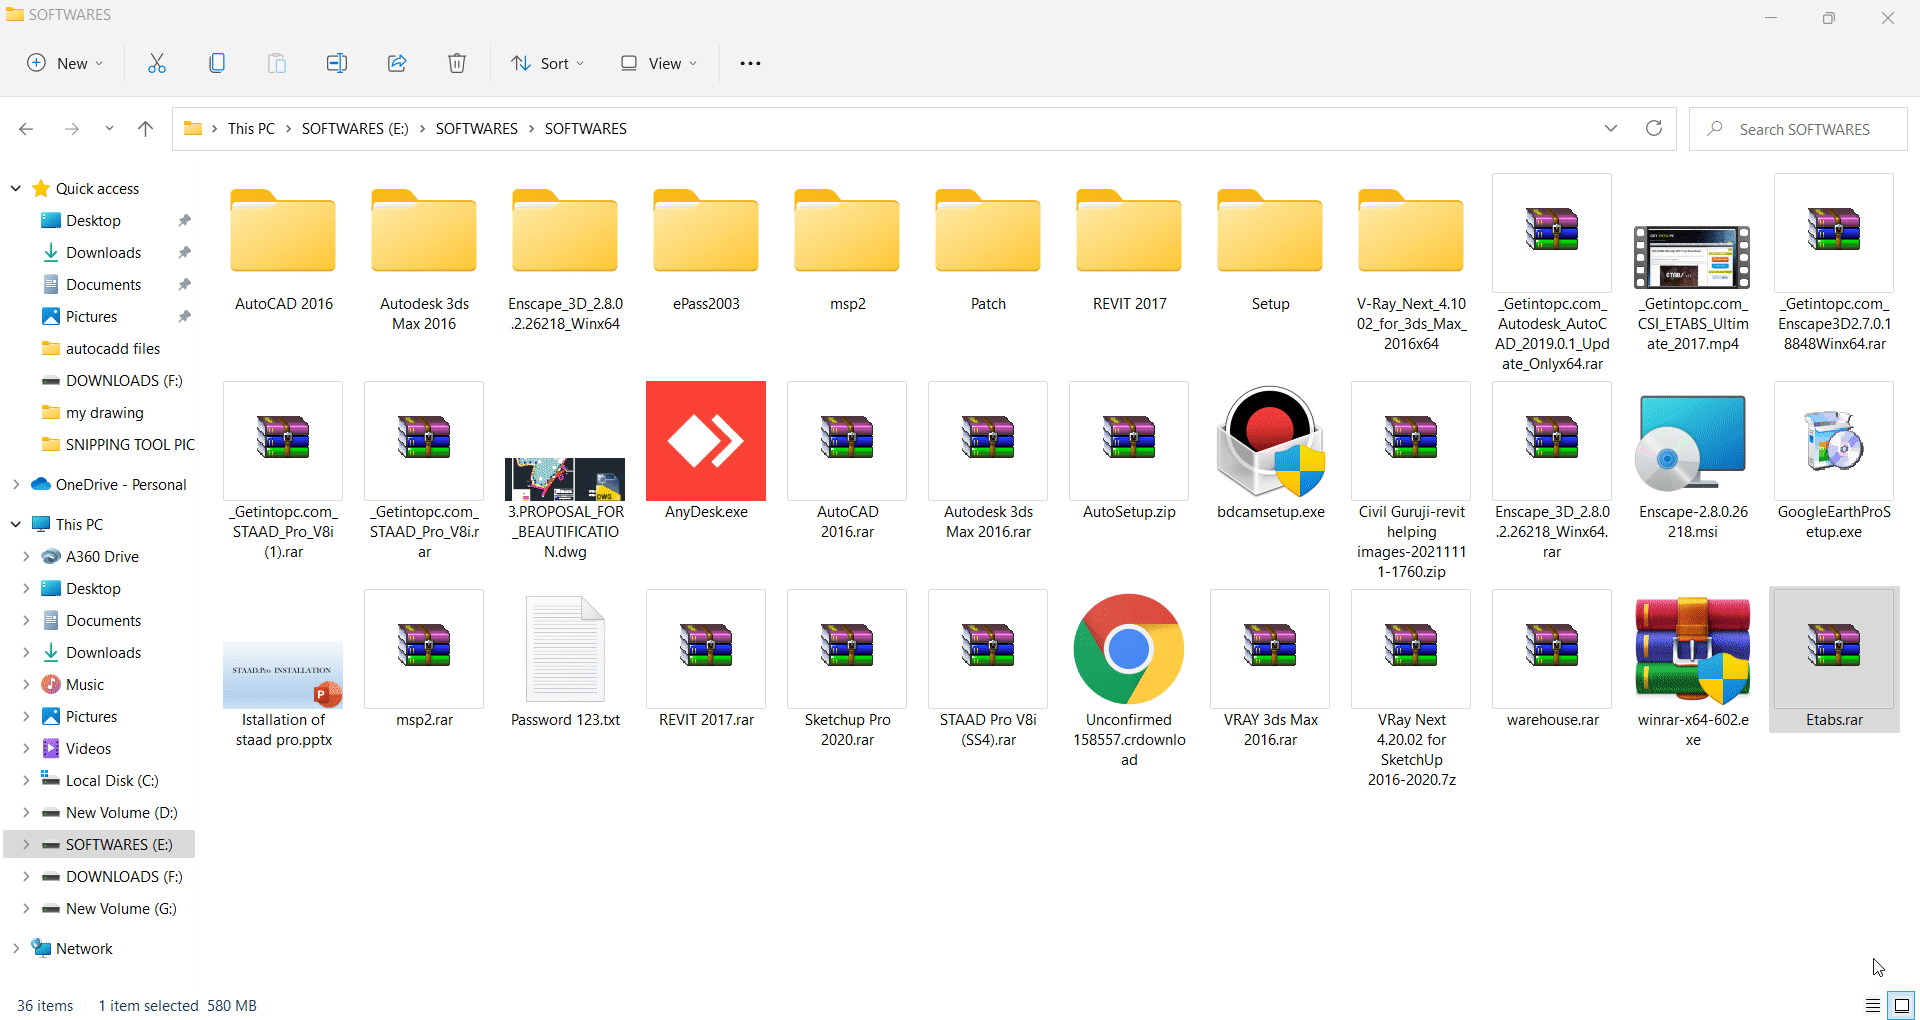This screenshot has width=1920, height=1020.
Task: Expand the A360 Drive node
Action: 26,556
